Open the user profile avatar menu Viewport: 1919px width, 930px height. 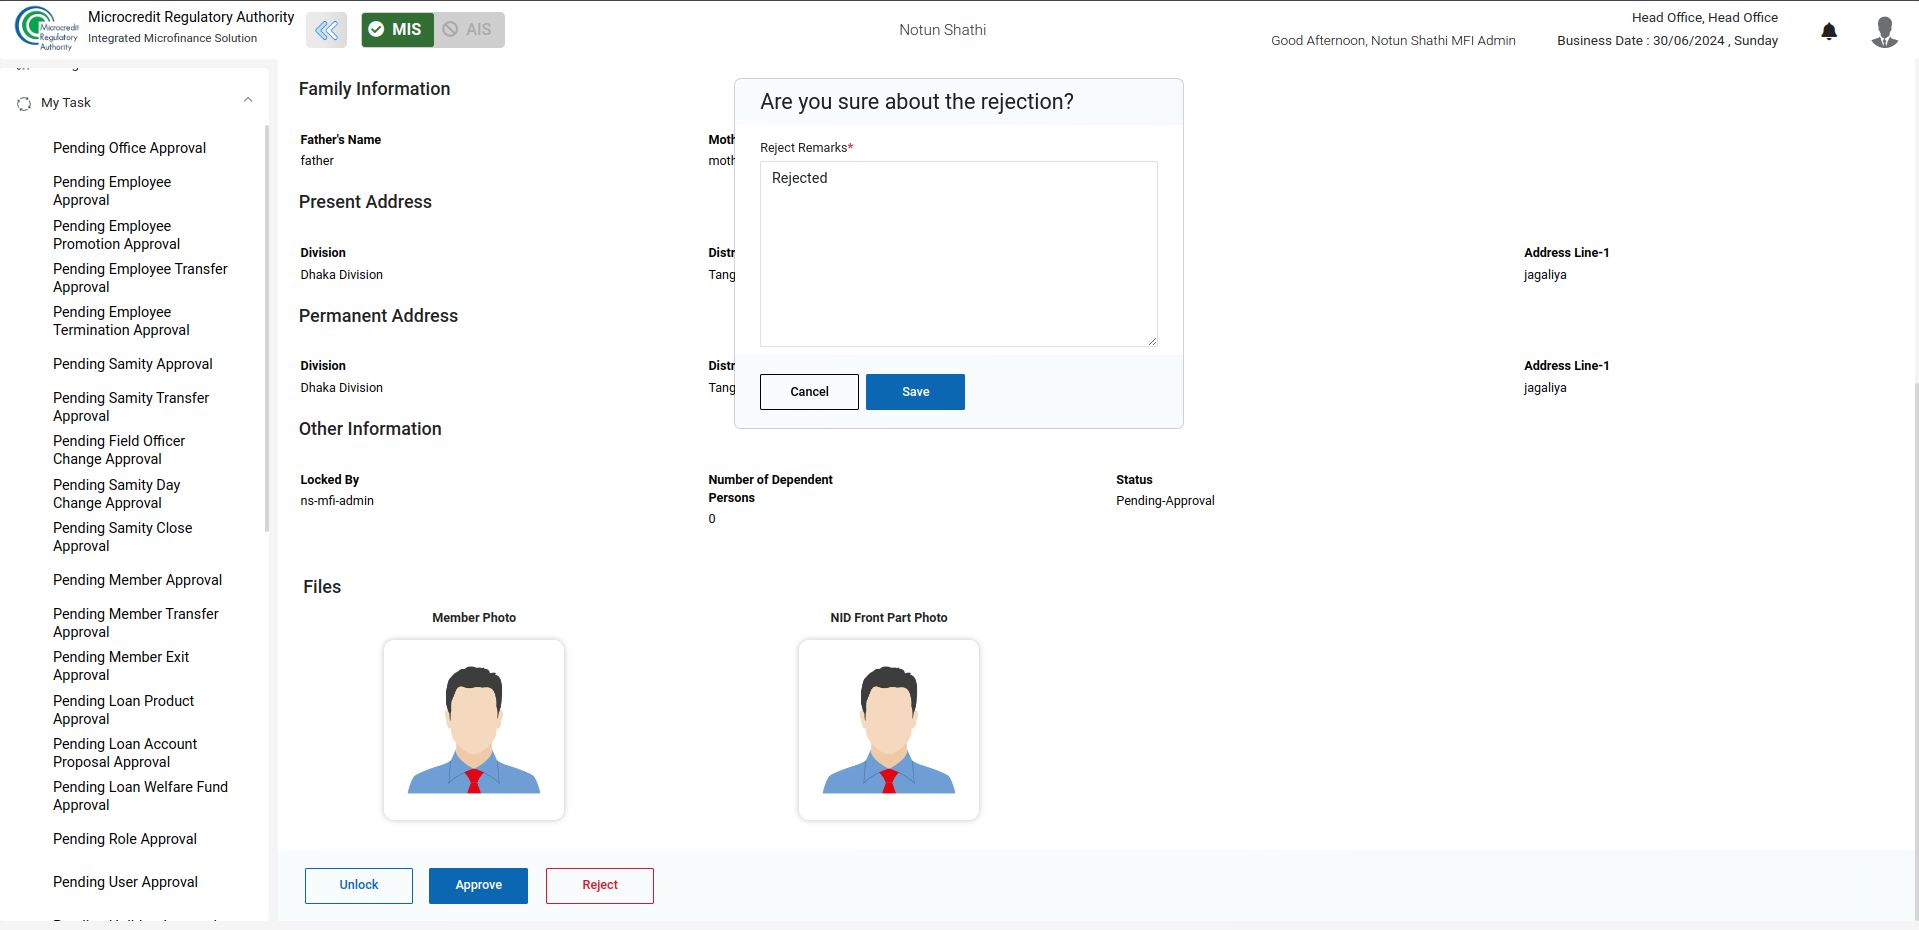pos(1884,31)
